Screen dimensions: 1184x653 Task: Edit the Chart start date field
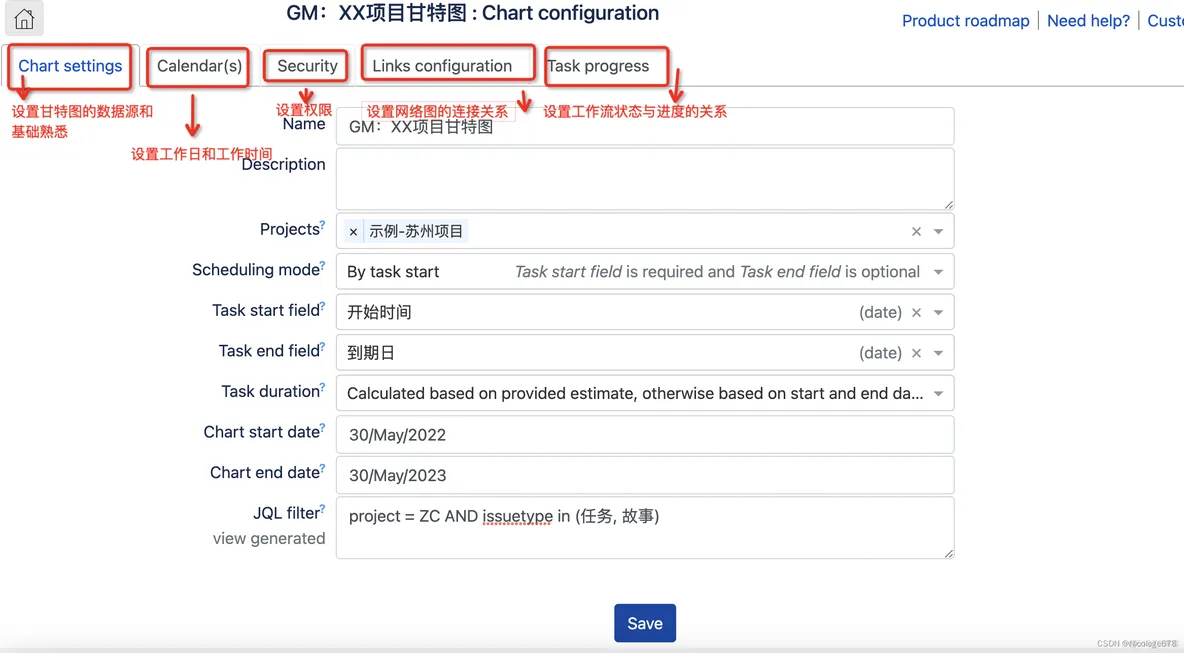pyautogui.click(x=645, y=435)
